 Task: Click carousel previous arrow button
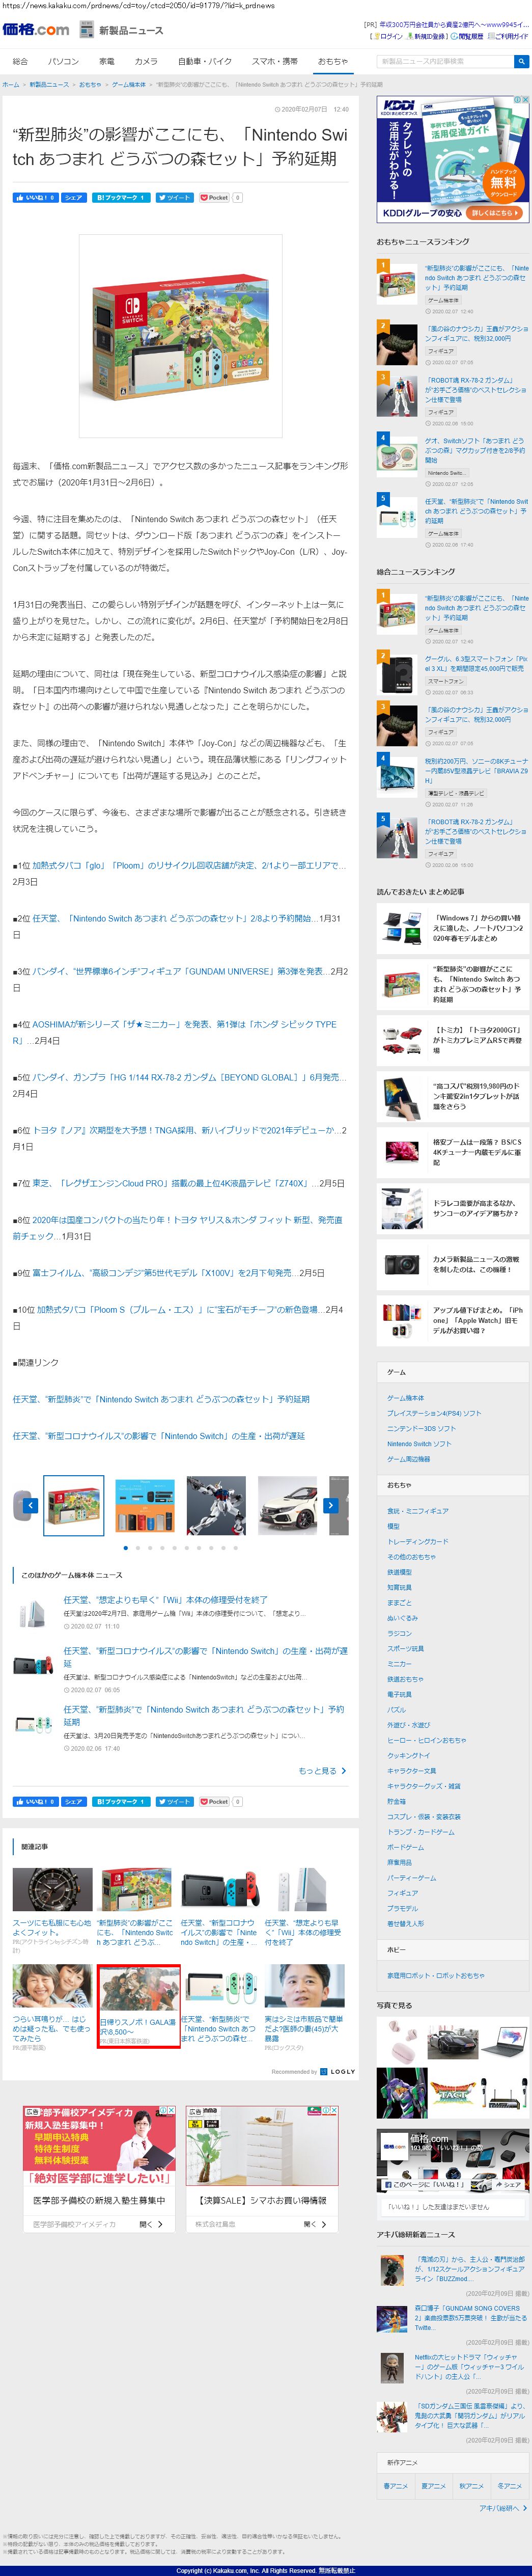coord(30,1505)
